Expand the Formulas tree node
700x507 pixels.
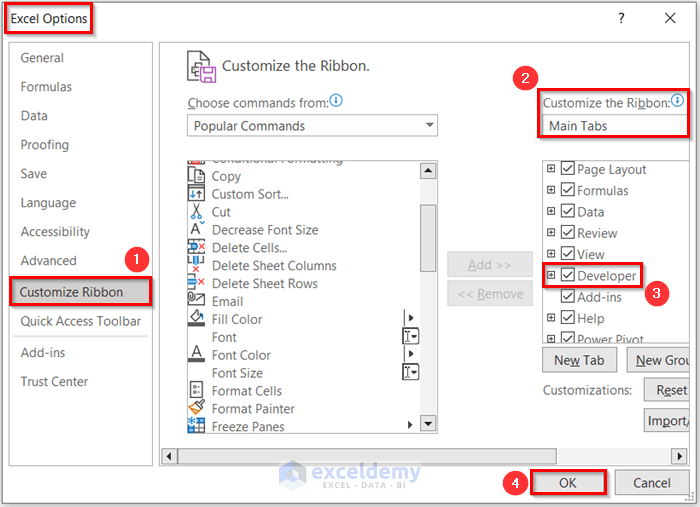(551, 190)
